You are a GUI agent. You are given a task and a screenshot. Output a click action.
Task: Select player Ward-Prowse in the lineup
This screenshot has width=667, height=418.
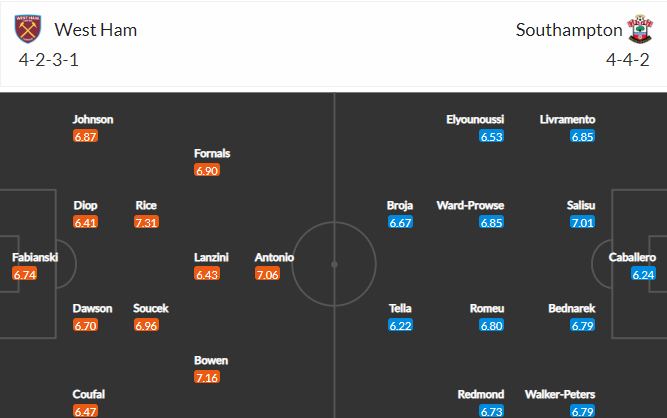(x=470, y=205)
